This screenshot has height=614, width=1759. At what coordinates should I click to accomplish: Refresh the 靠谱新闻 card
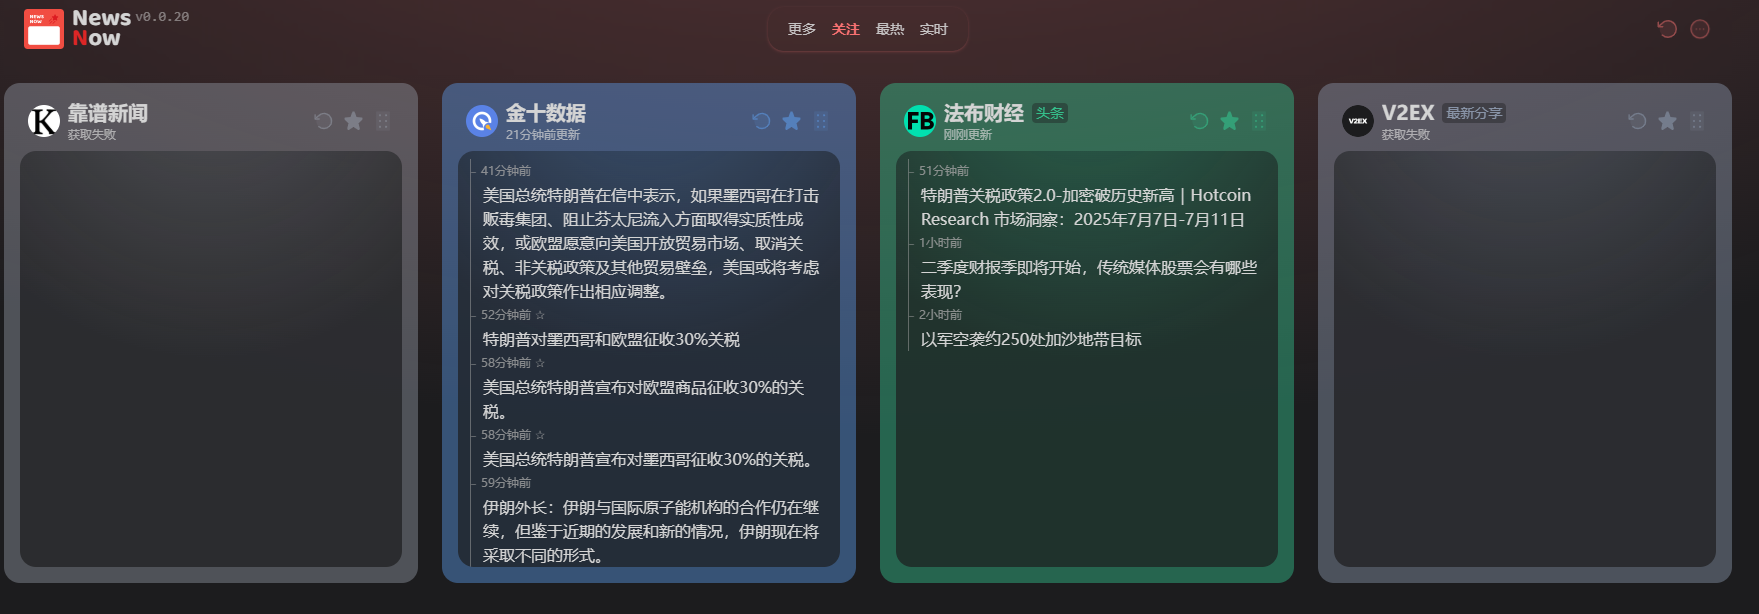[x=323, y=121]
